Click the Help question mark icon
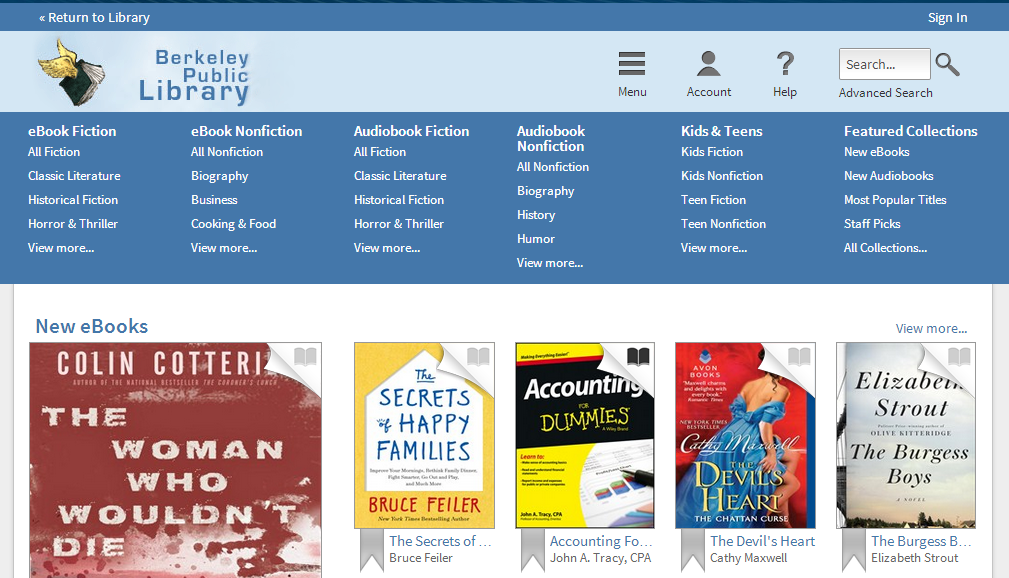This screenshot has width=1009, height=578. point(785,64)
